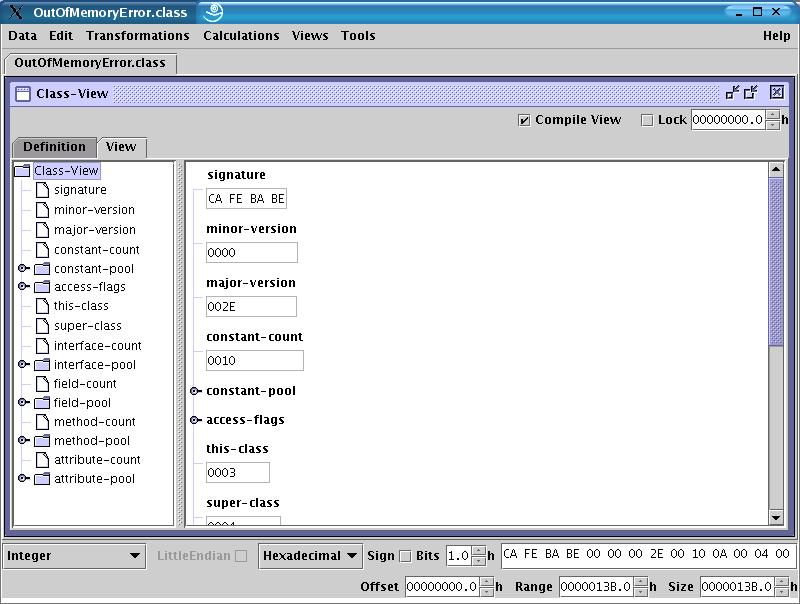Open the Hexadecimal format dropdown

tap(311, 556)
